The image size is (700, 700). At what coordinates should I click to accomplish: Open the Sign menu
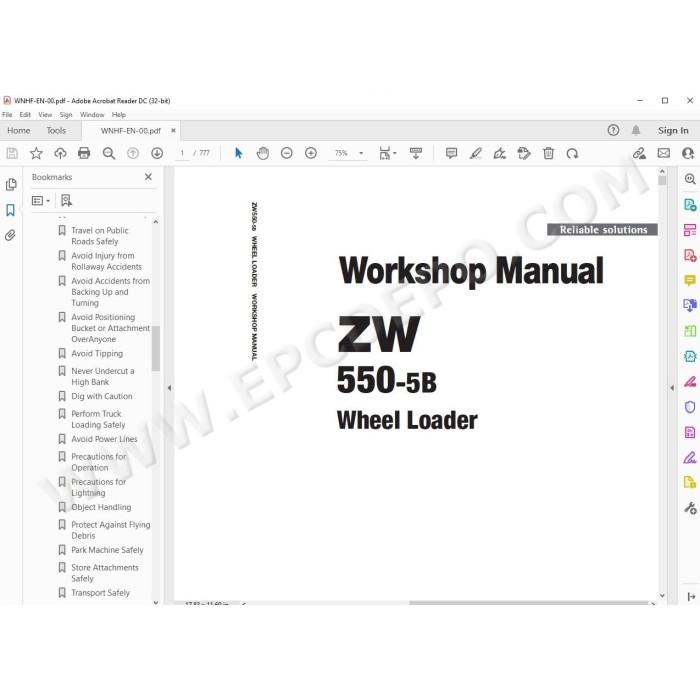tap(66, 115)
